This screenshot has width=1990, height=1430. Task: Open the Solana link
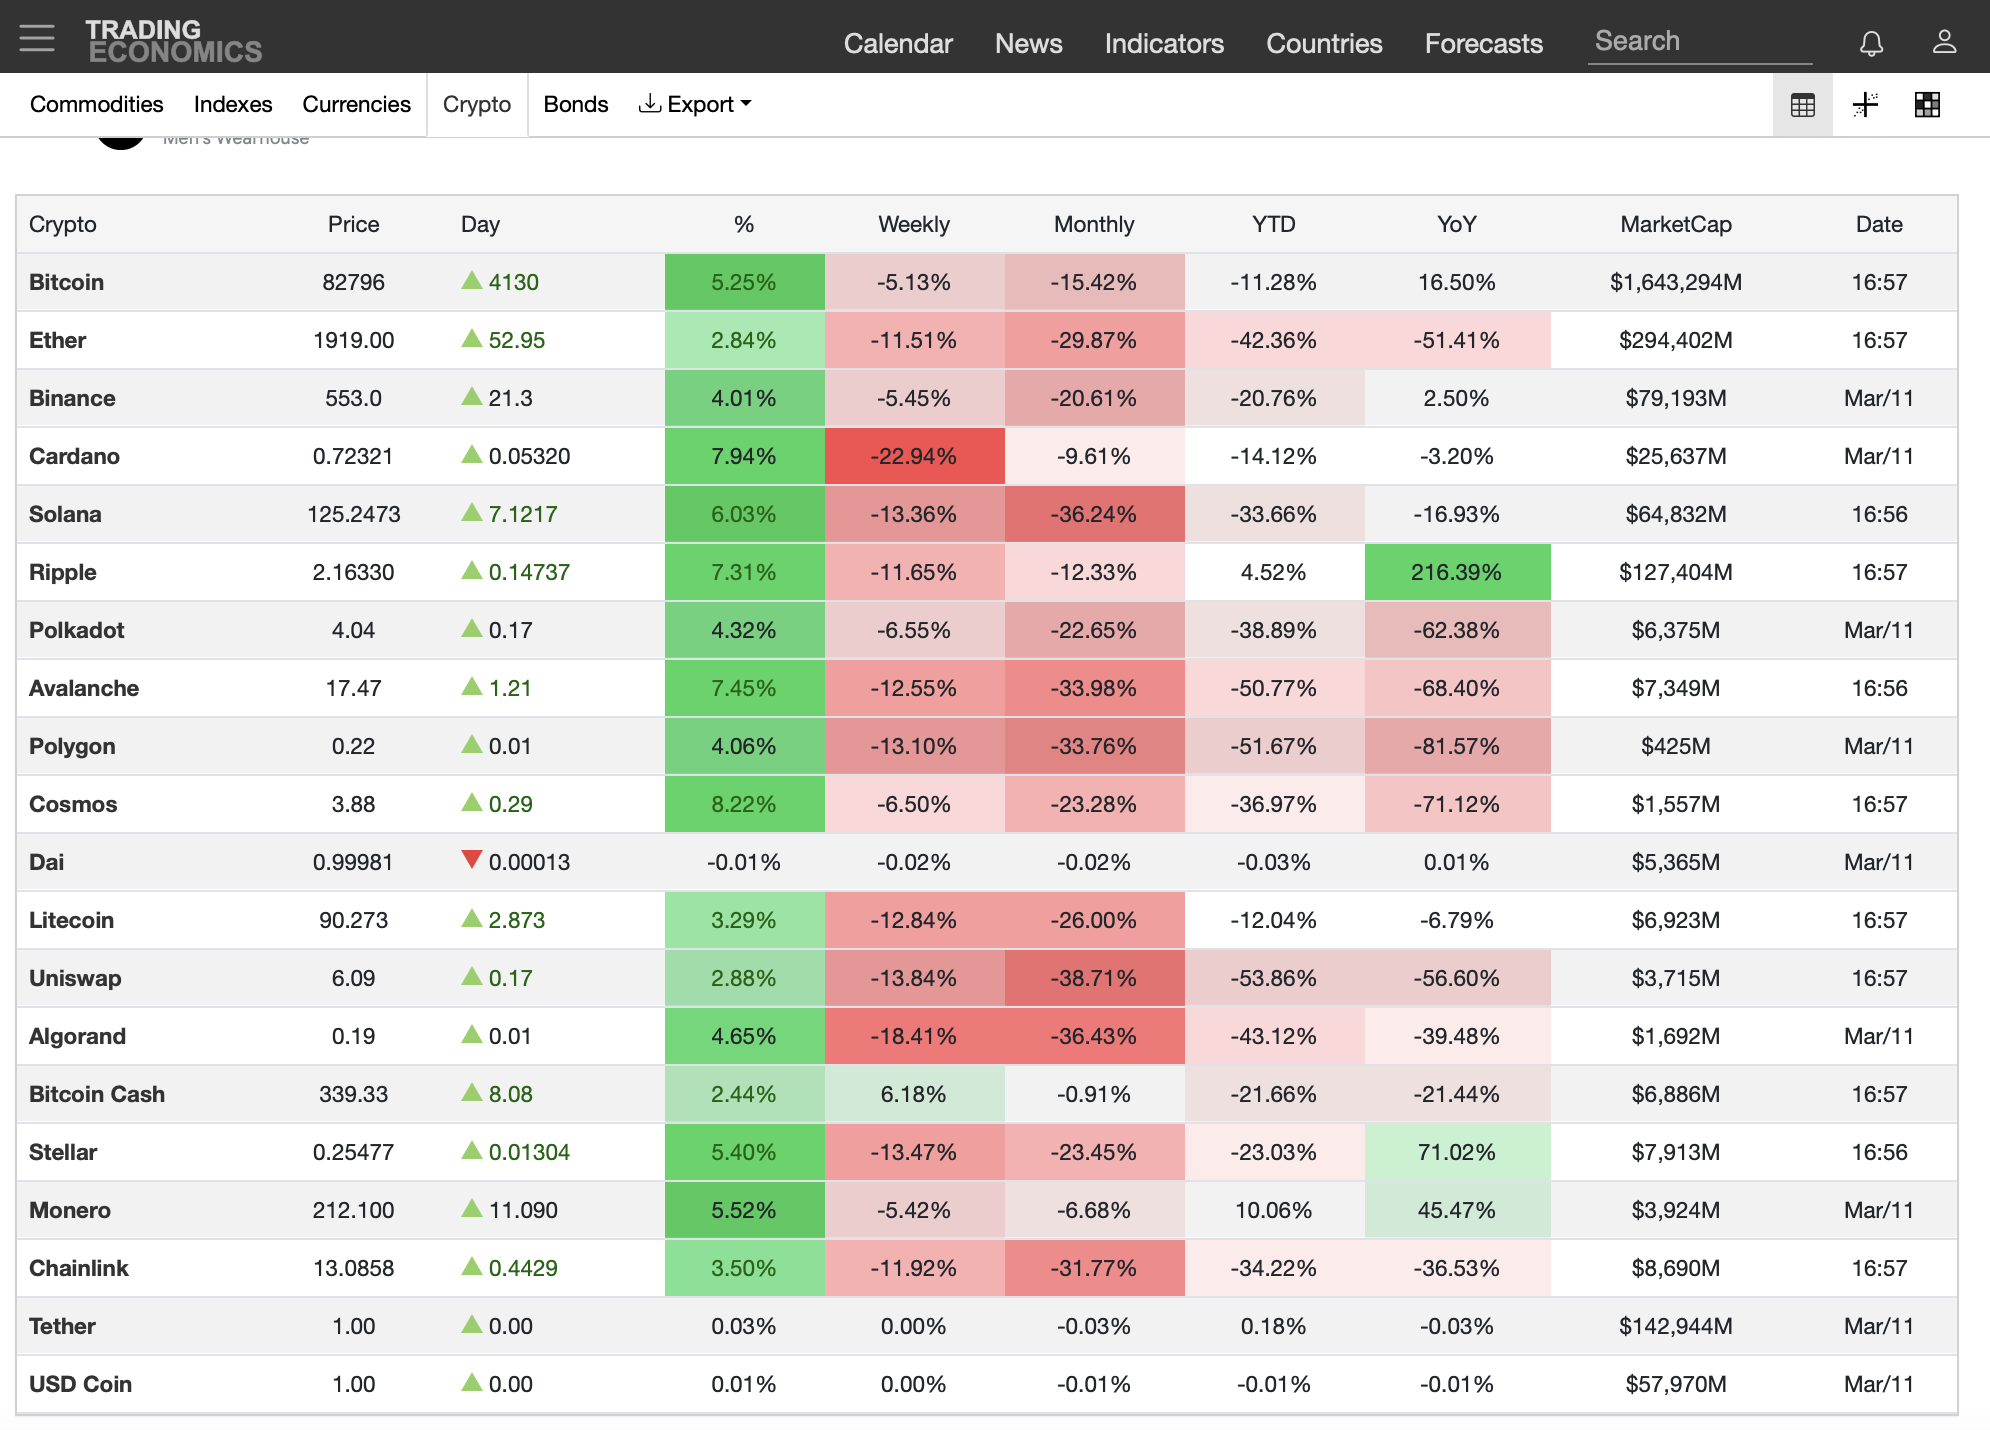[x=65, y=514]
